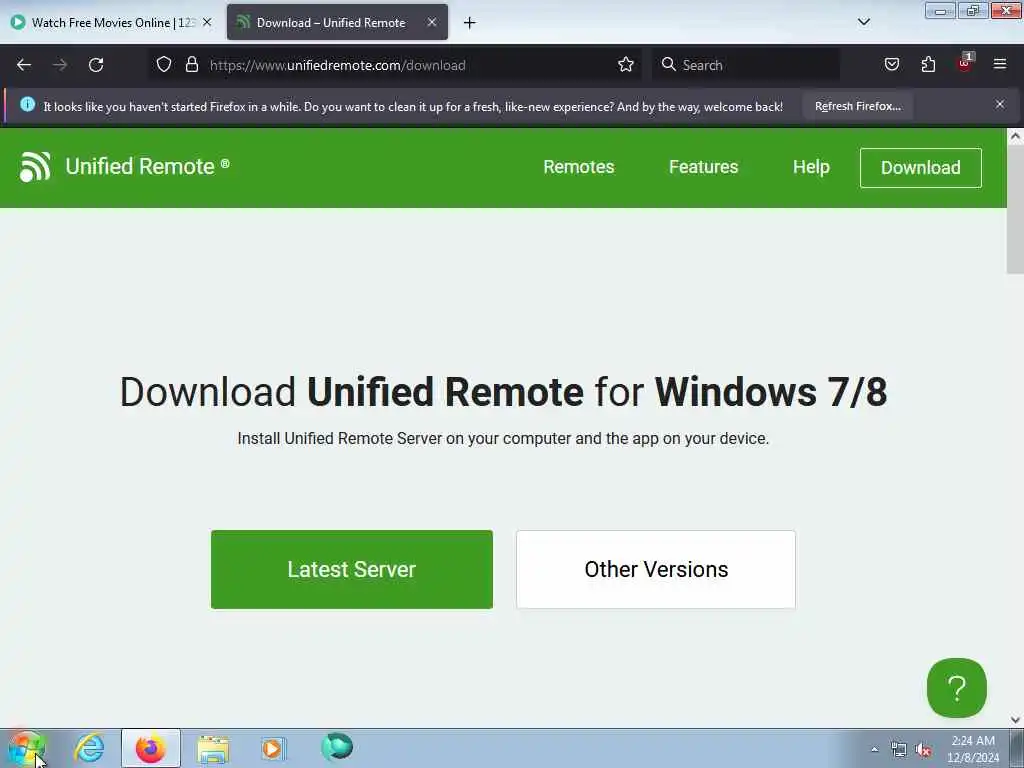Open the Firefox hamburger menu
Viewport: 1024px width, 768px height.
click(x=1000, y=64)
